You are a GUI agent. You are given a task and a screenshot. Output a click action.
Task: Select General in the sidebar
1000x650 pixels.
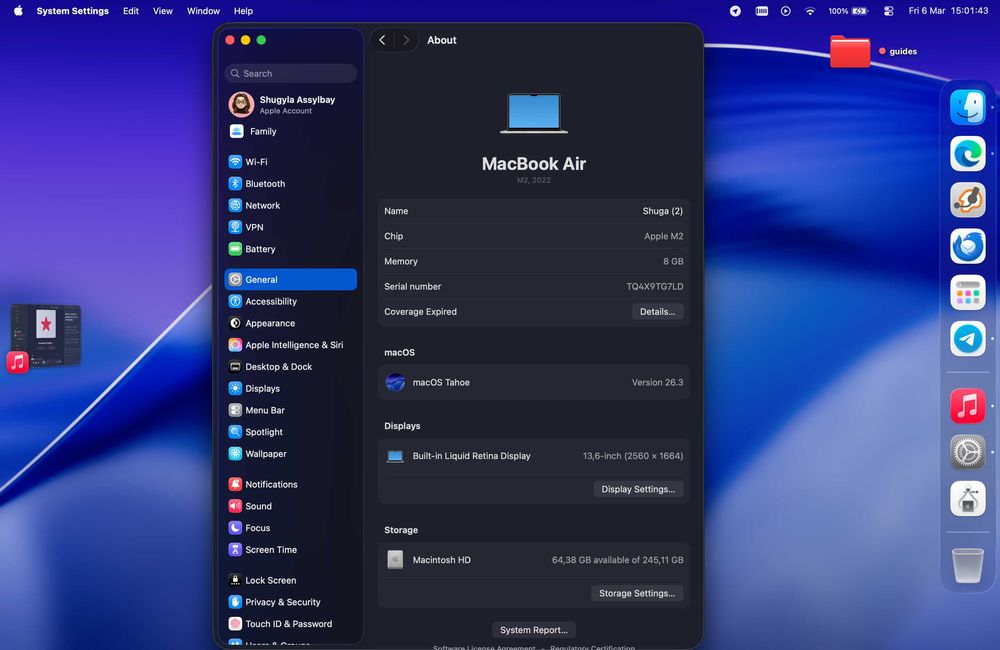click(290, 279)
